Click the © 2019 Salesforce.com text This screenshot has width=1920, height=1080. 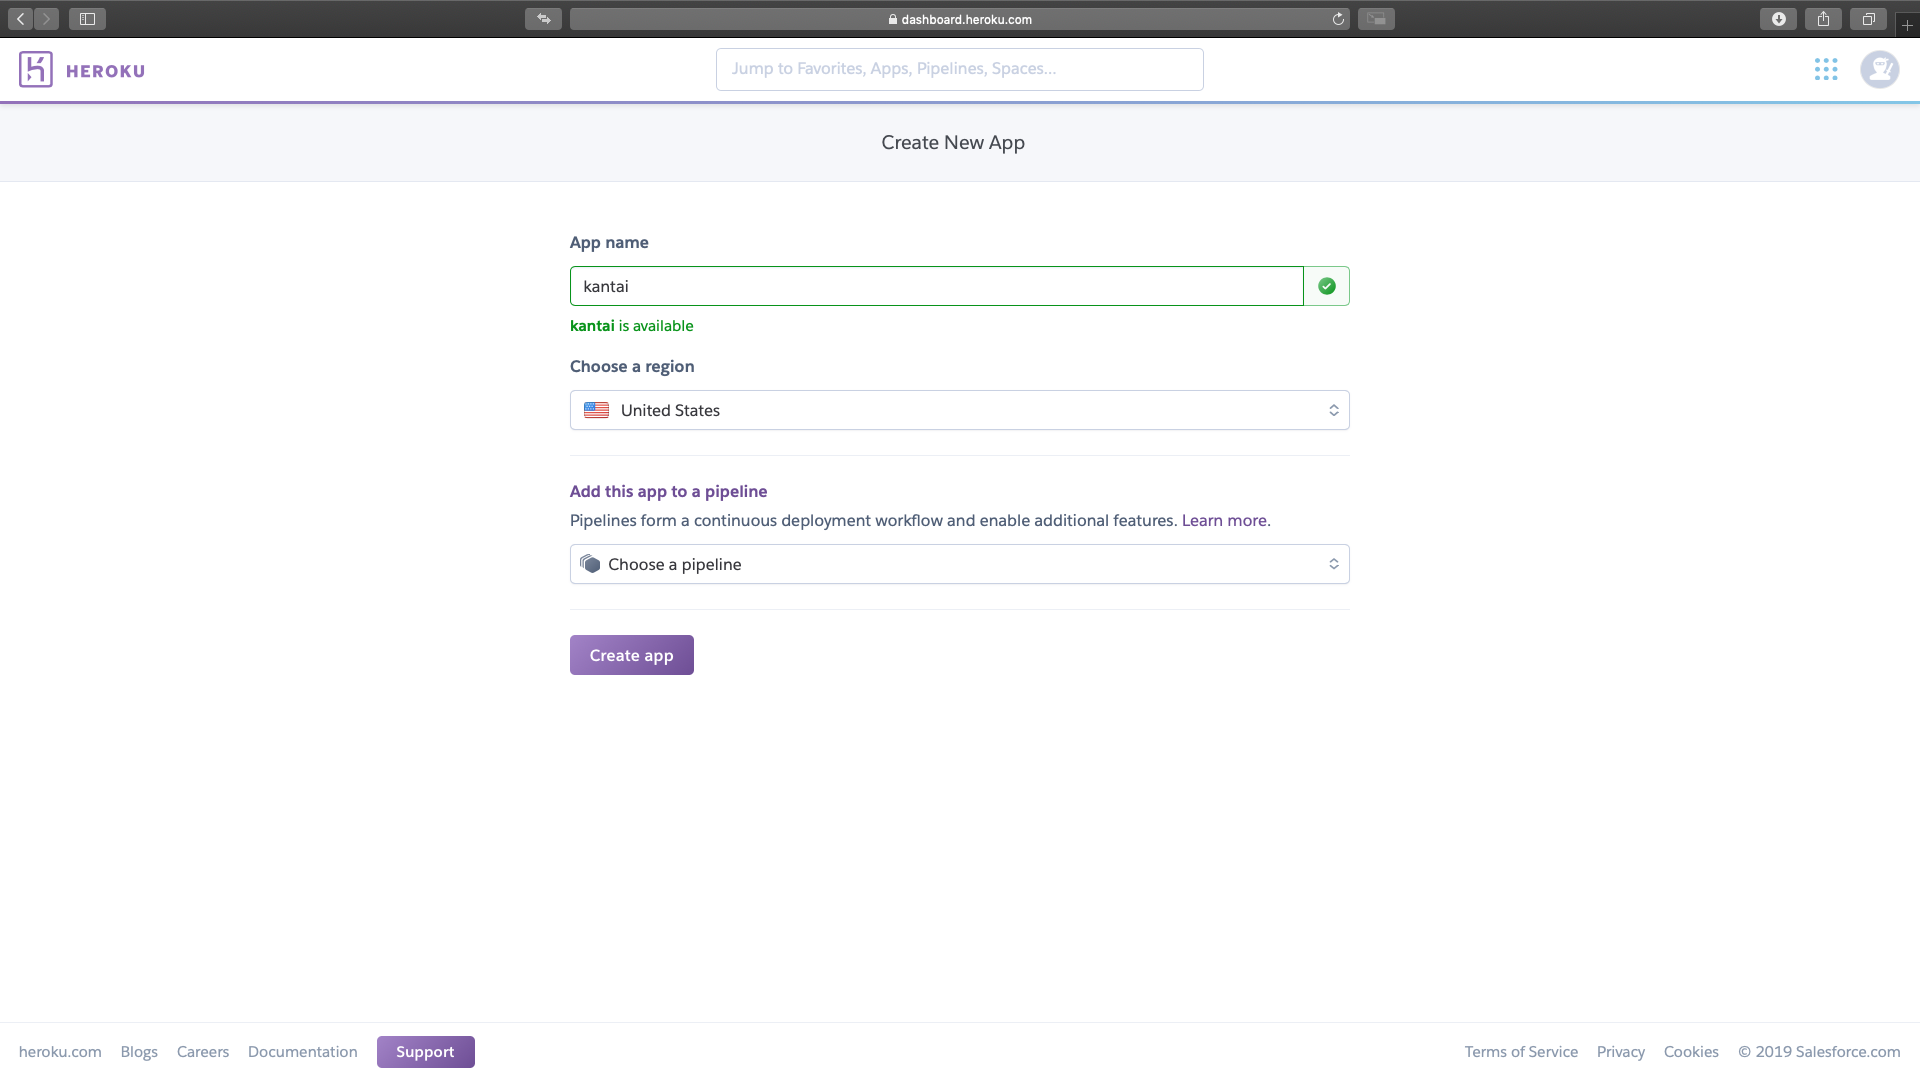[1819, 1051]
